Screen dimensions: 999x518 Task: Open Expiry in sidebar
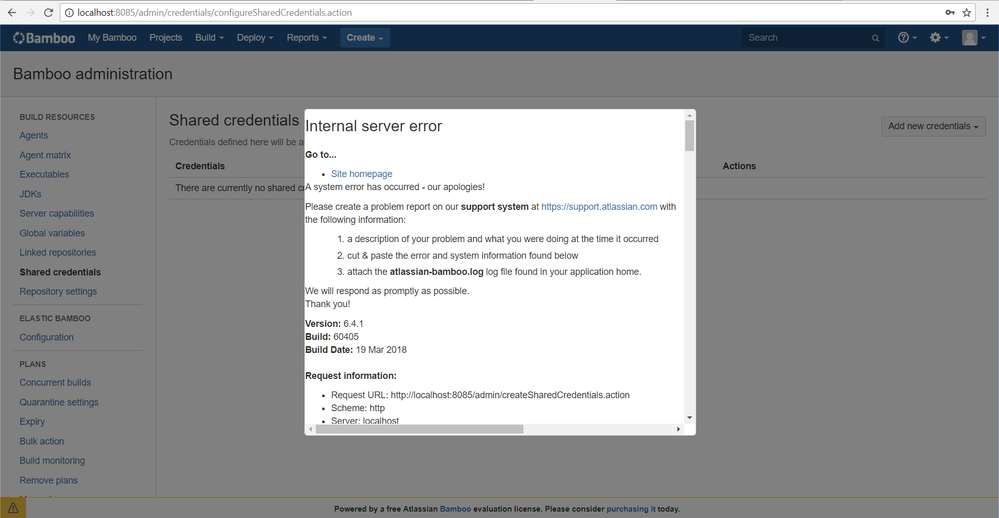32,421
